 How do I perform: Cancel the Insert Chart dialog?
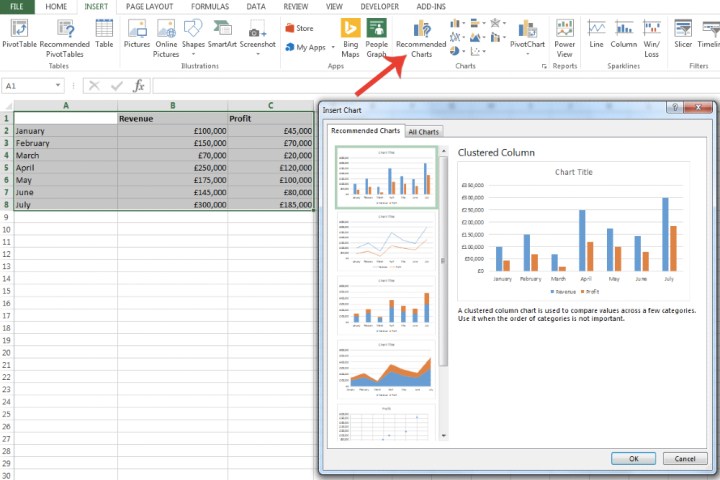pyautogui.click(x=684, y=458)
